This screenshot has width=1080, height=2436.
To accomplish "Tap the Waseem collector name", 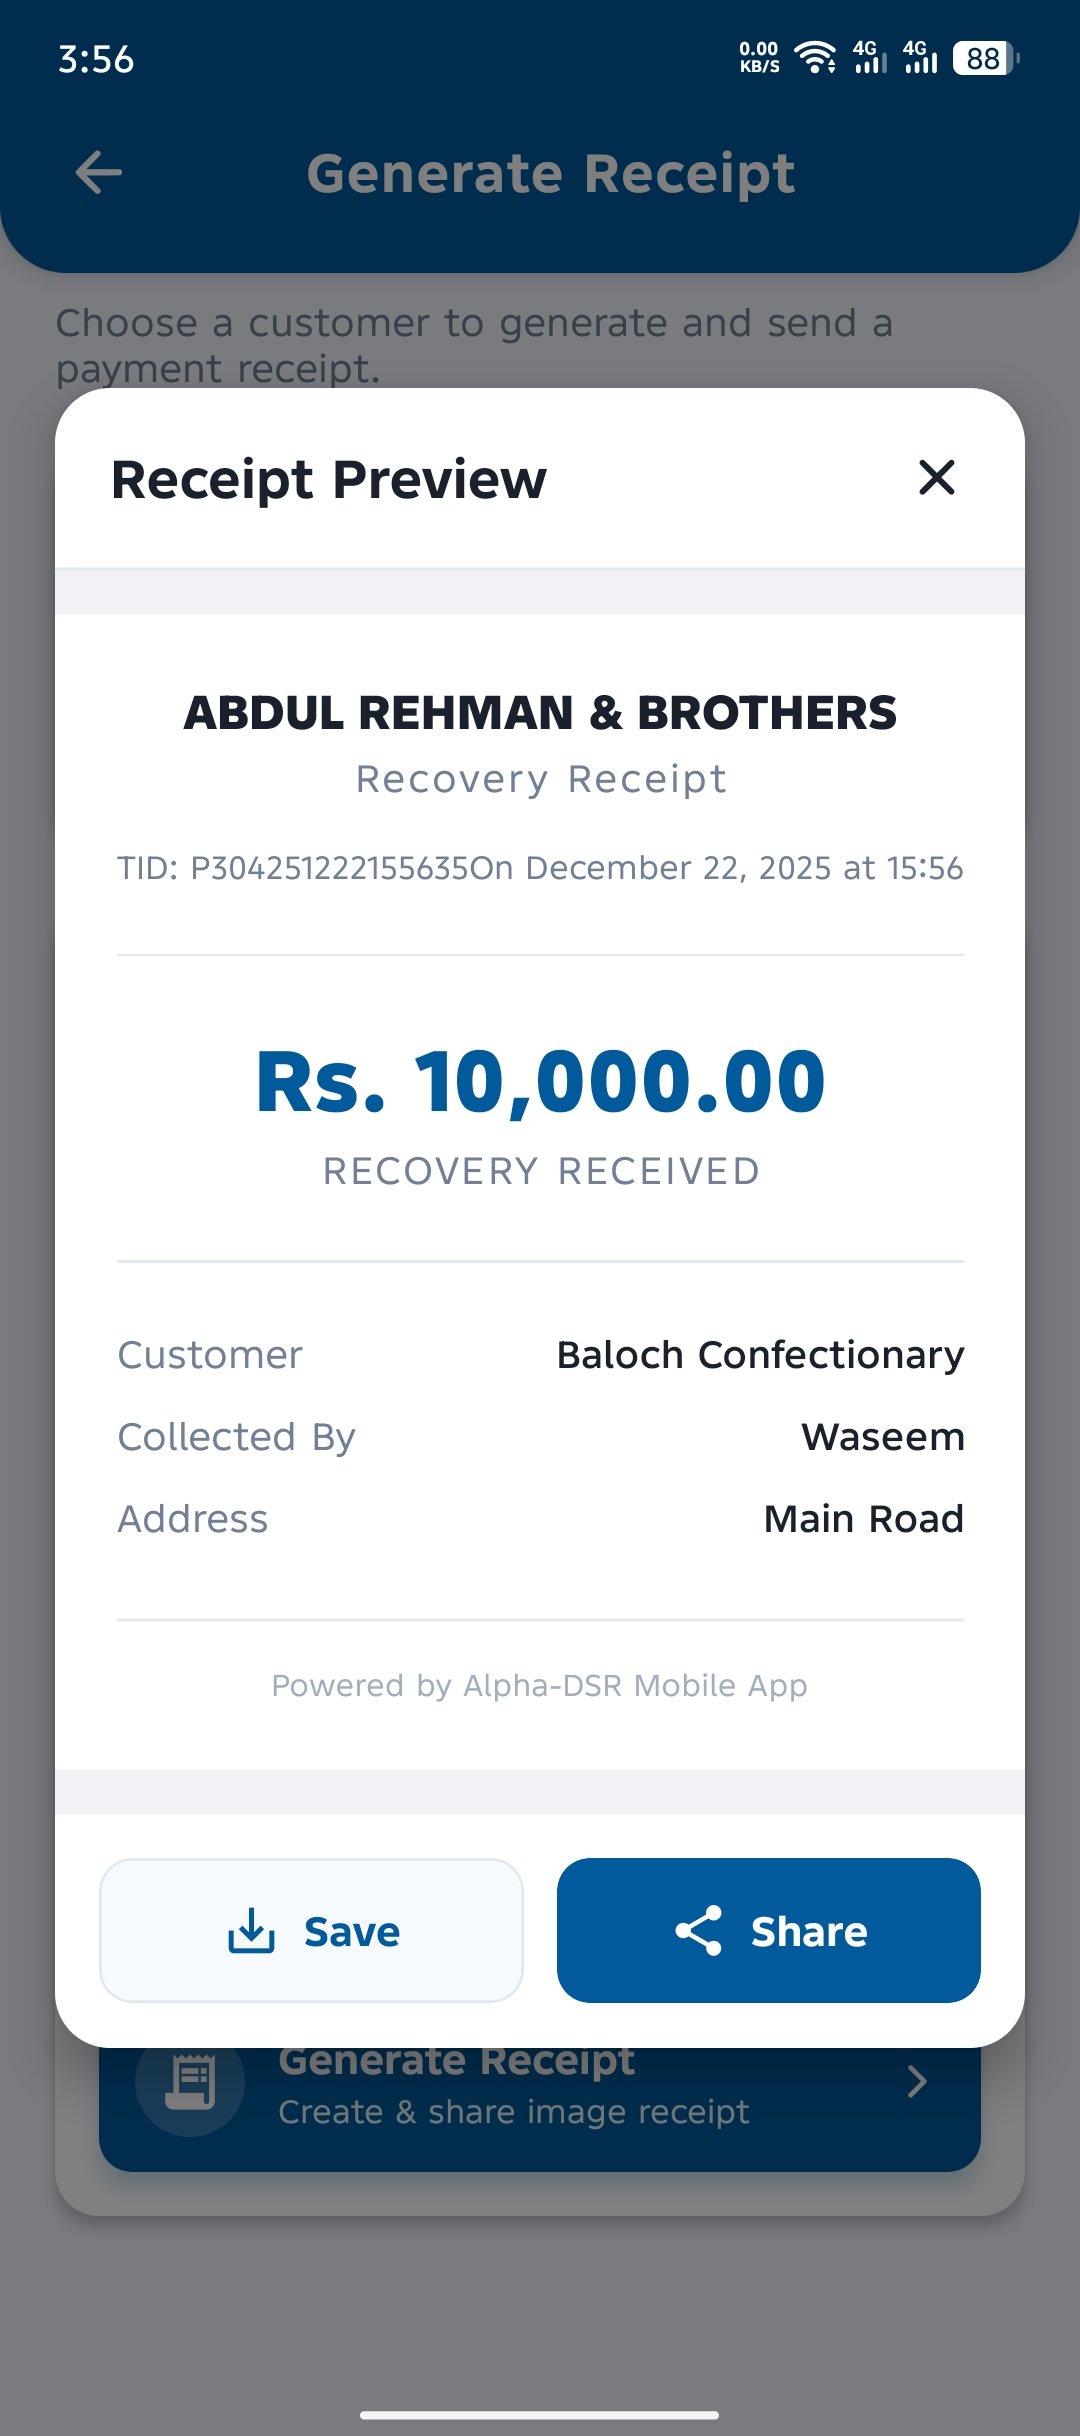I will pyautogui.click(x=882, y=1437).
